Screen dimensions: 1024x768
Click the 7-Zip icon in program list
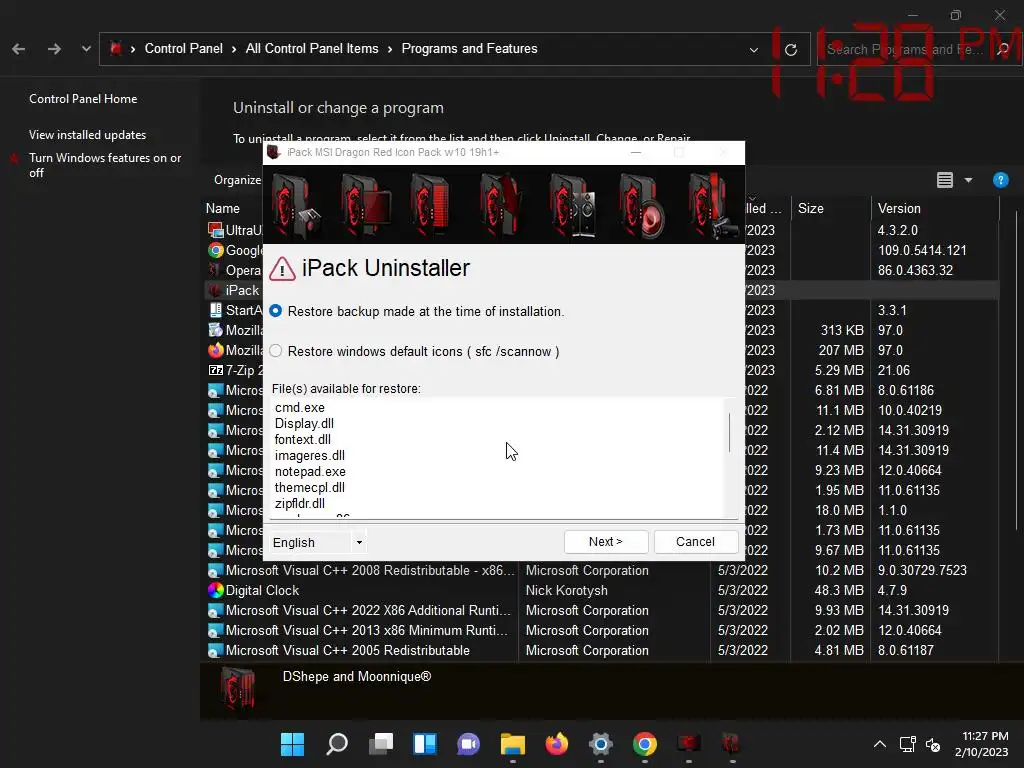click(x=216, y=370)
